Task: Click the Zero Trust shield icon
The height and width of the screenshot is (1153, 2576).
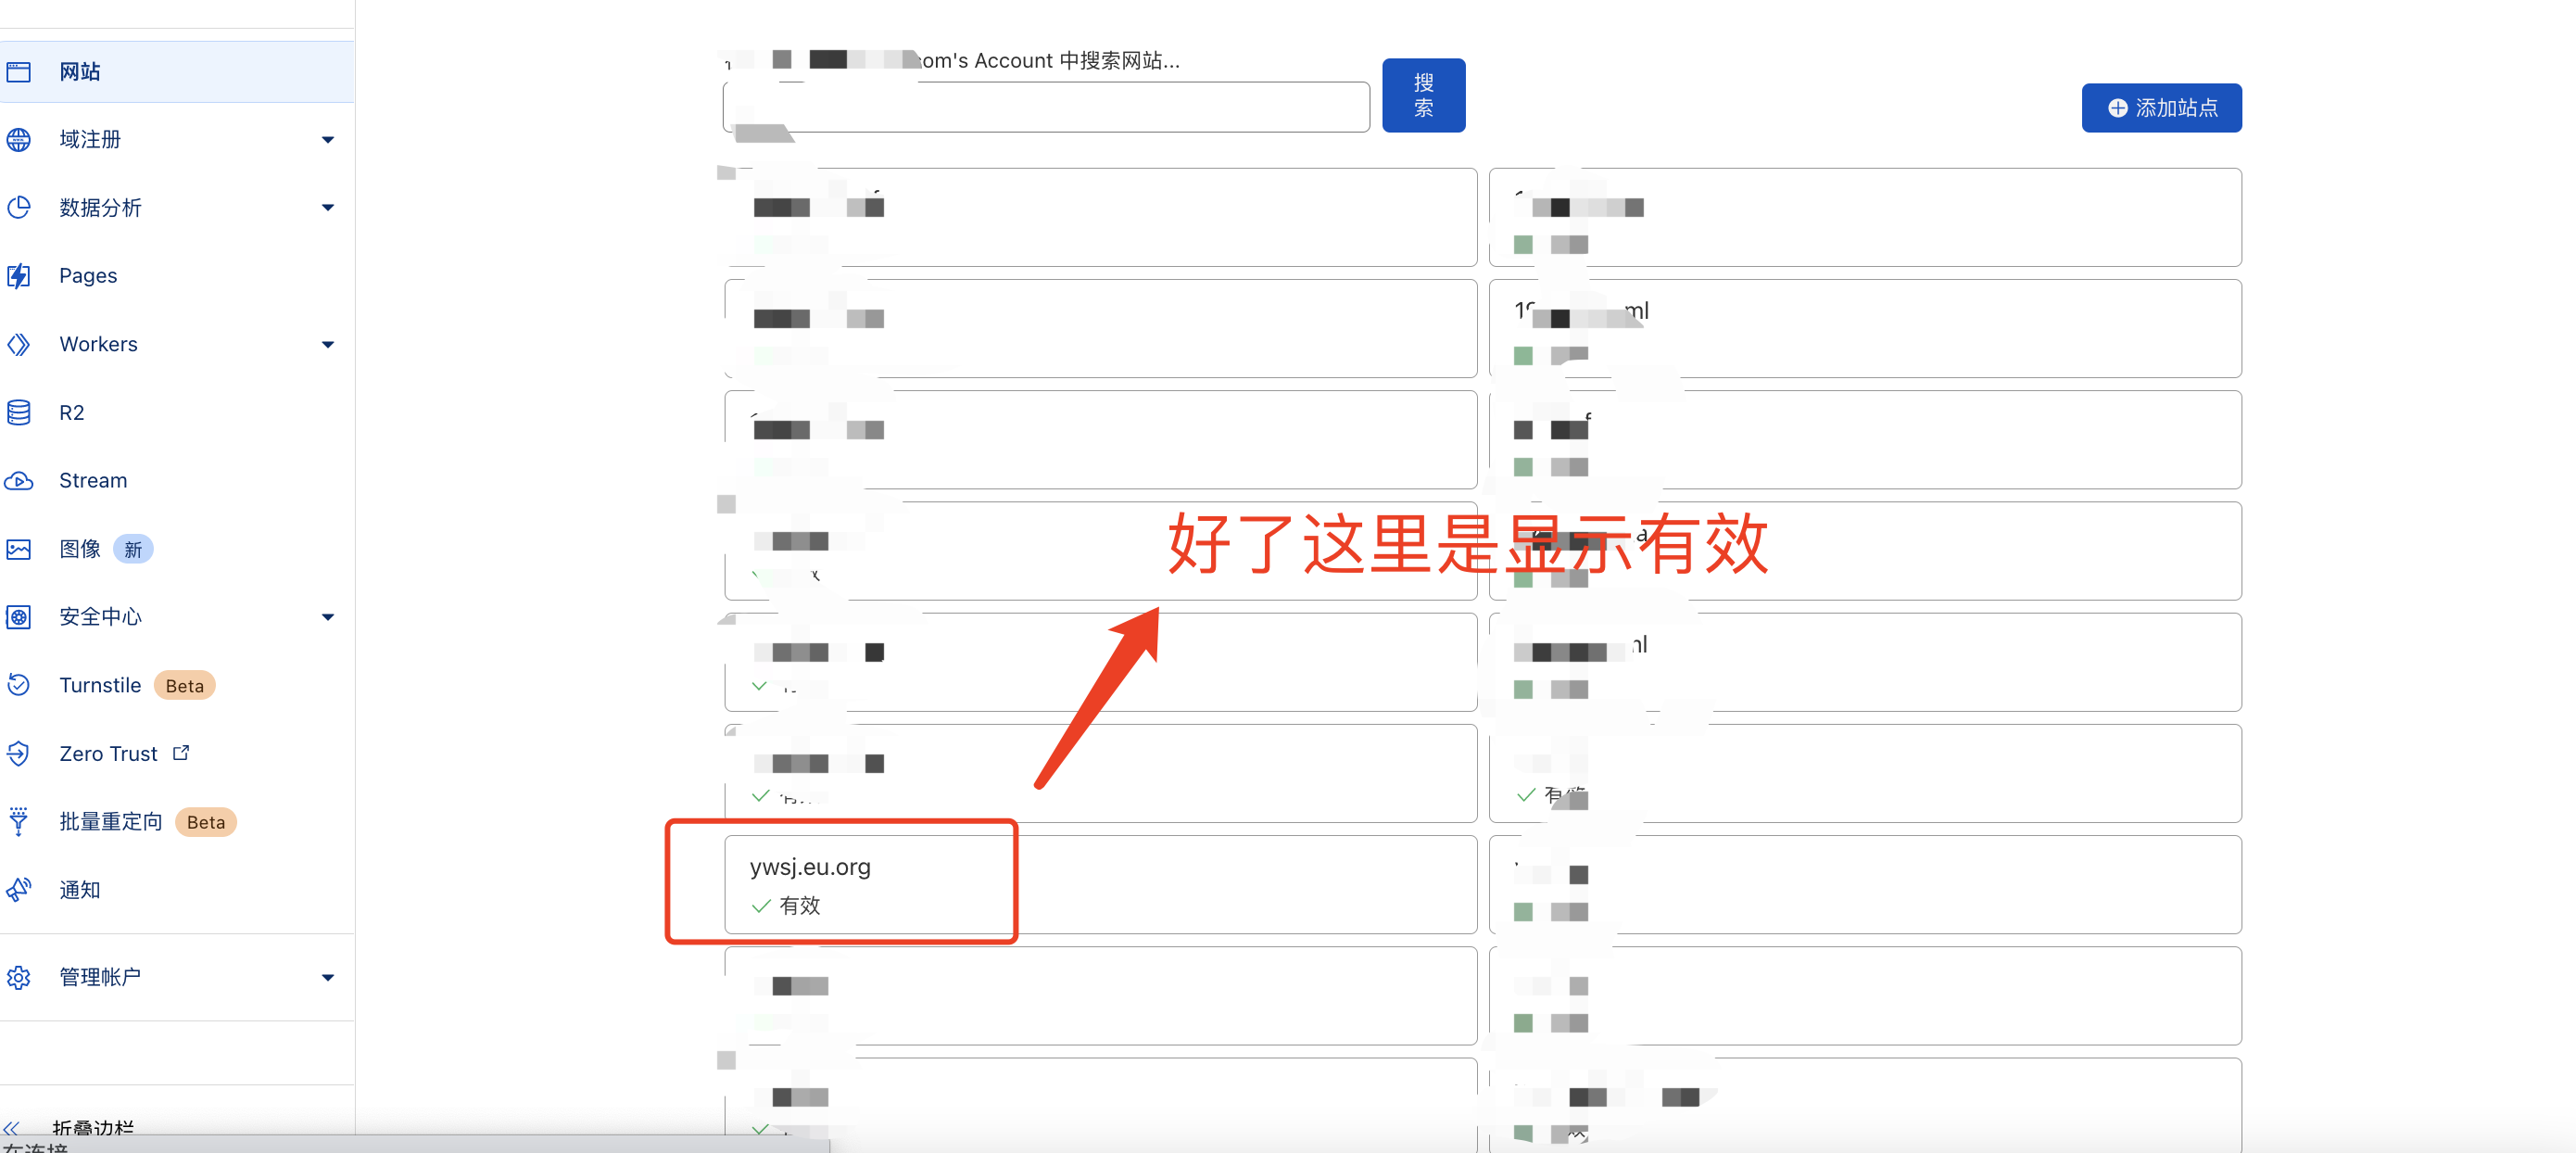Action: click(19, 753)
